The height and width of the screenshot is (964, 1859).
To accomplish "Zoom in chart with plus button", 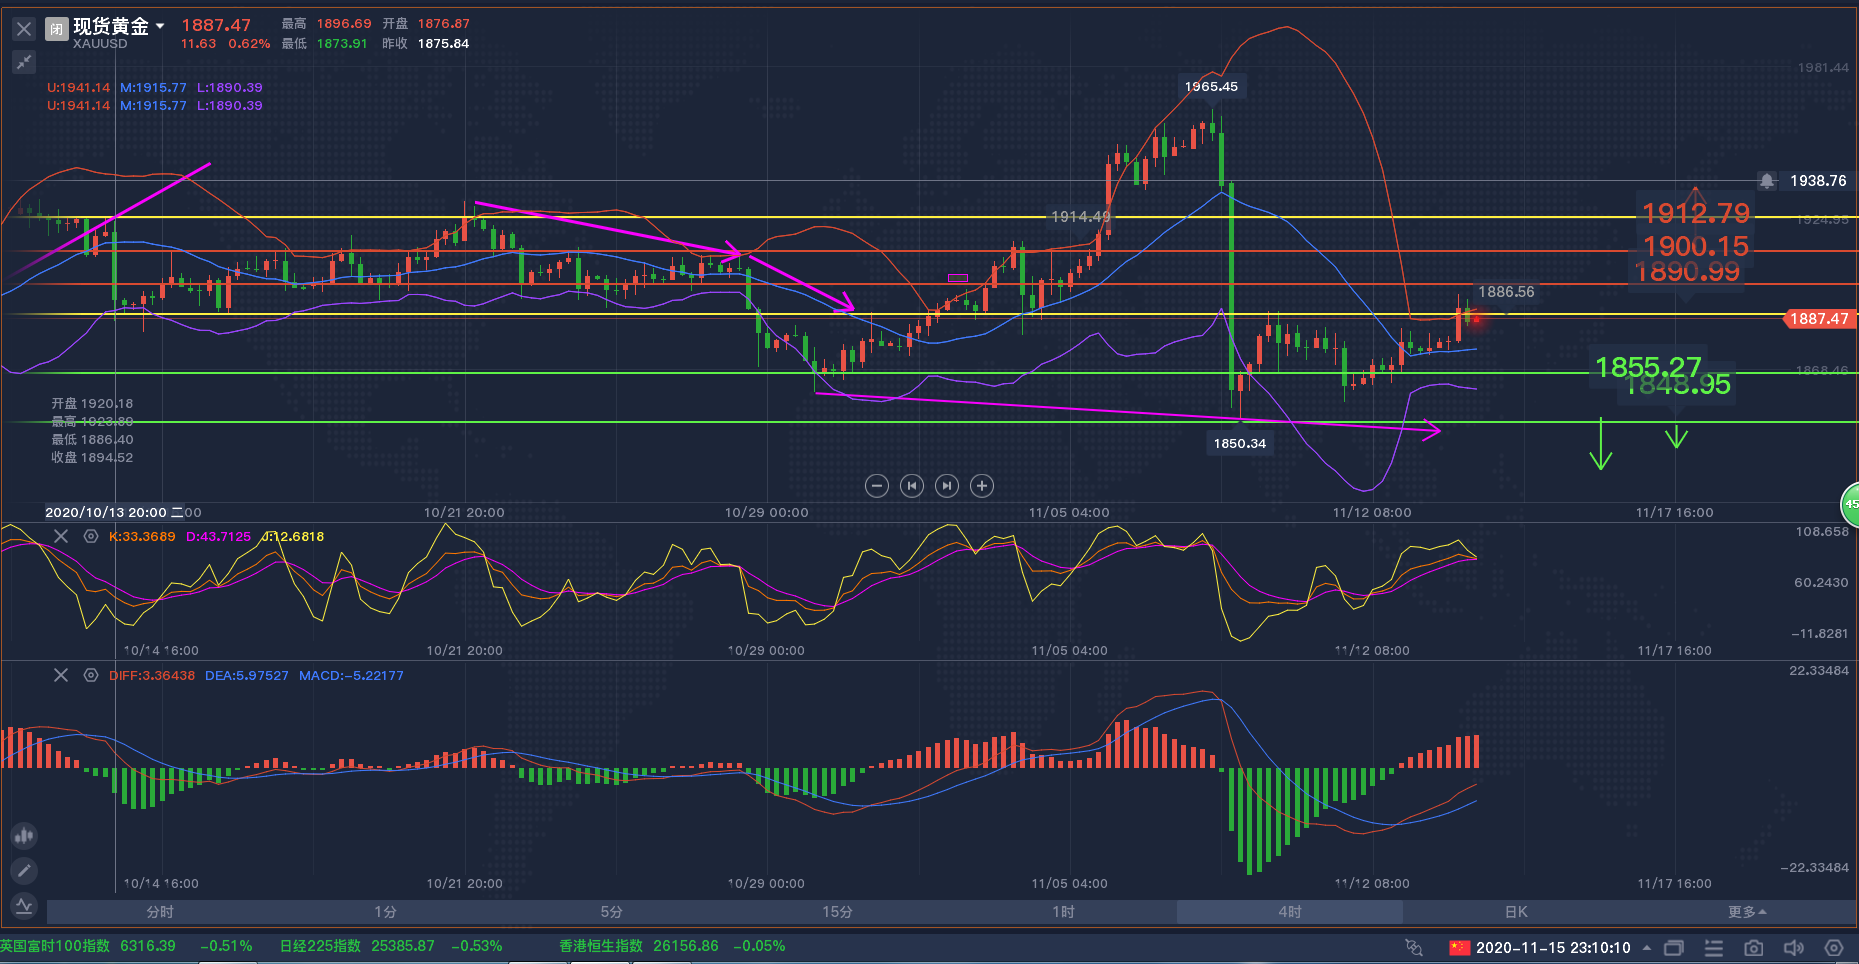I will pos(982,486).
